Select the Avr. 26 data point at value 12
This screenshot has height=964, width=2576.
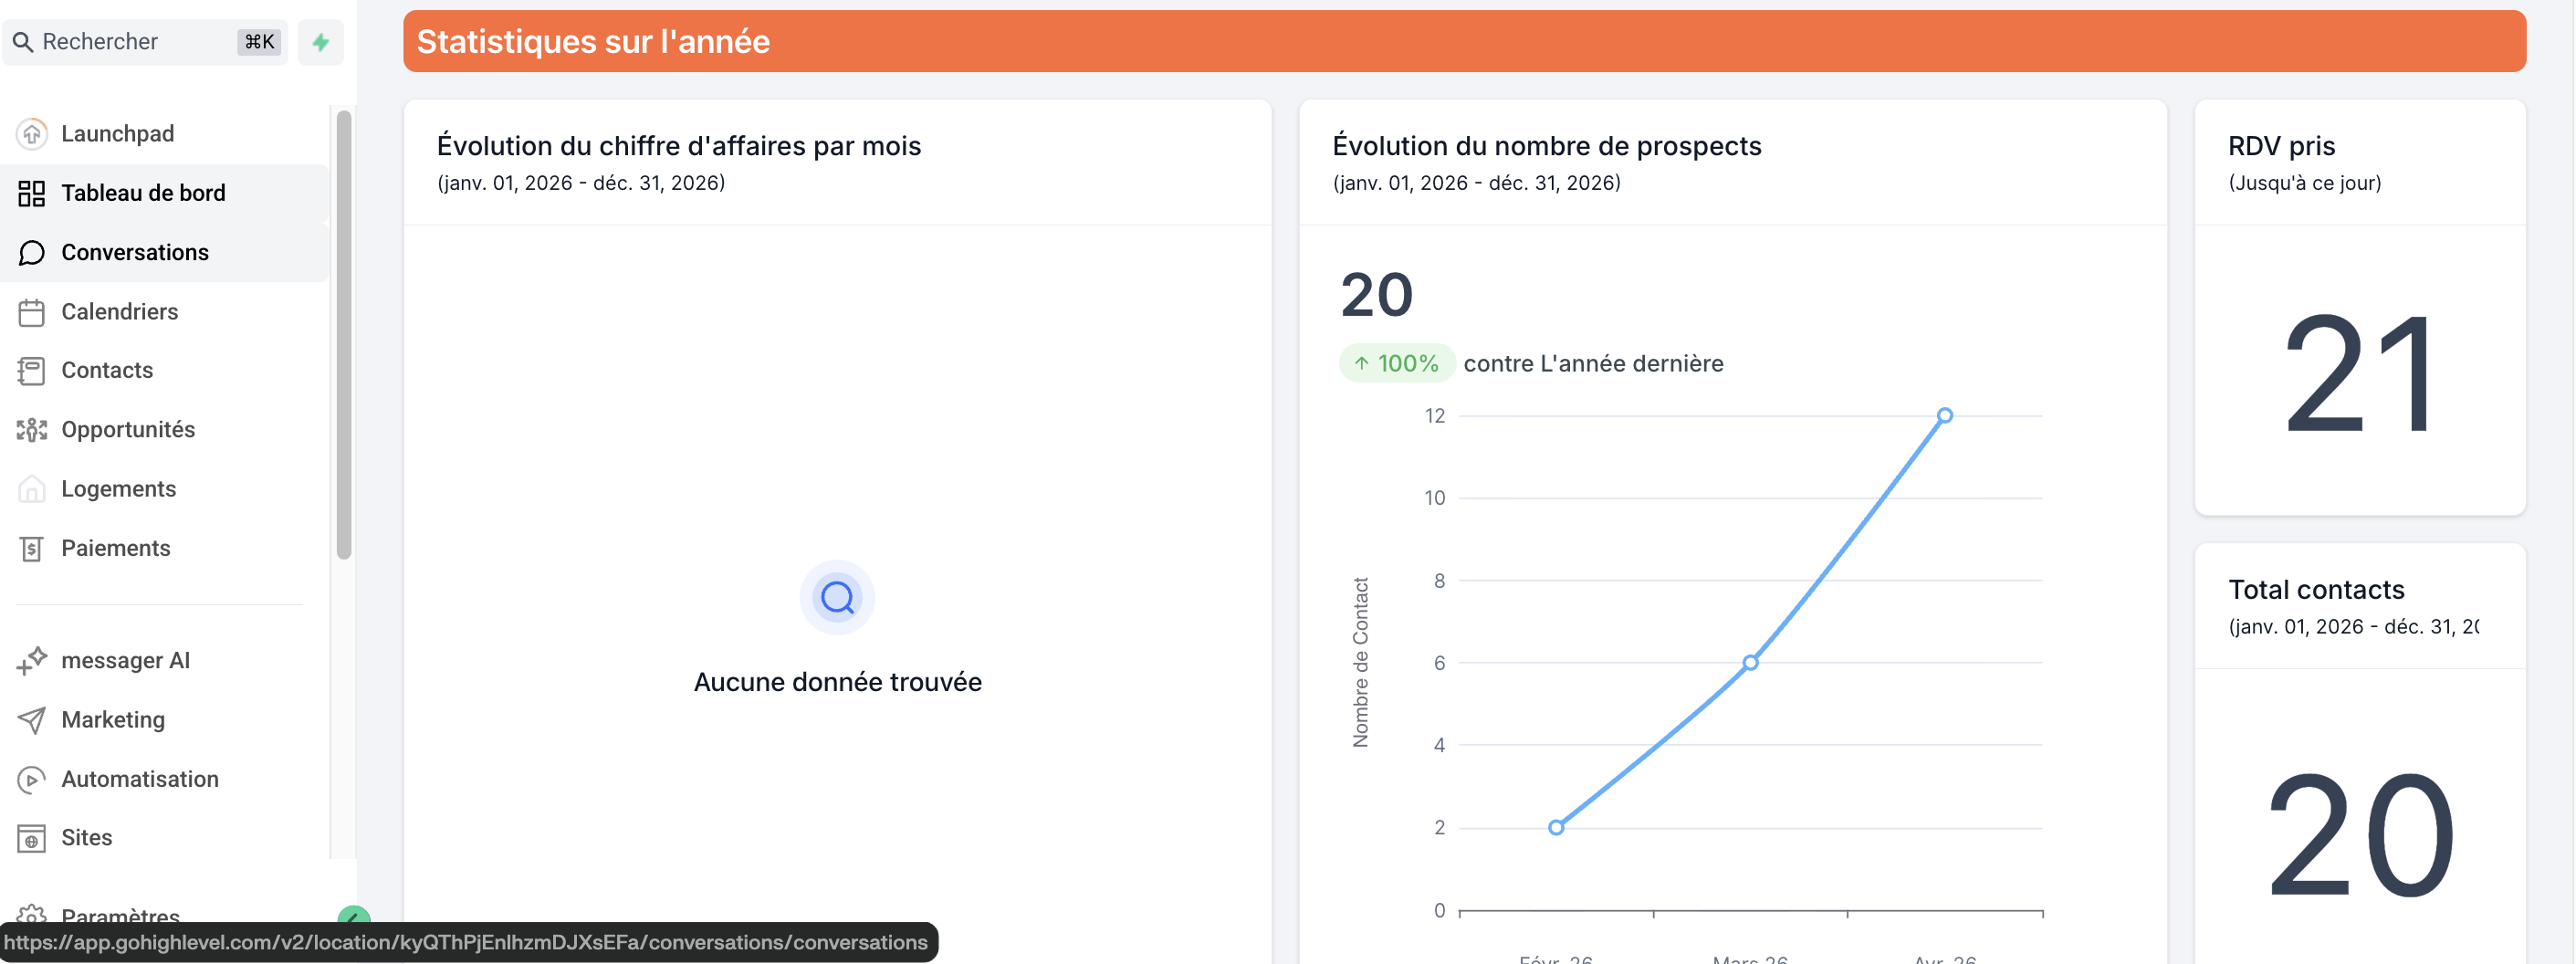(1945, 415)
